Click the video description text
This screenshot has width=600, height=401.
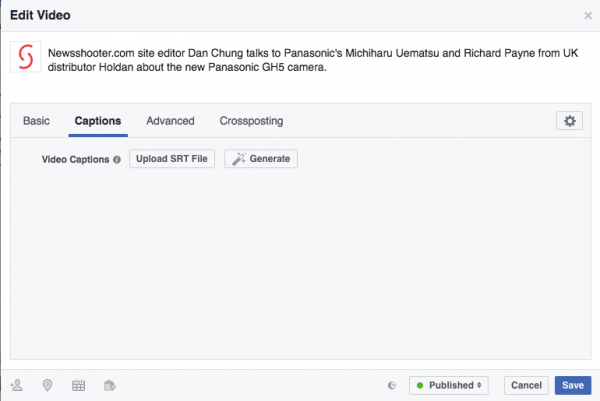(x=300, y=60)
